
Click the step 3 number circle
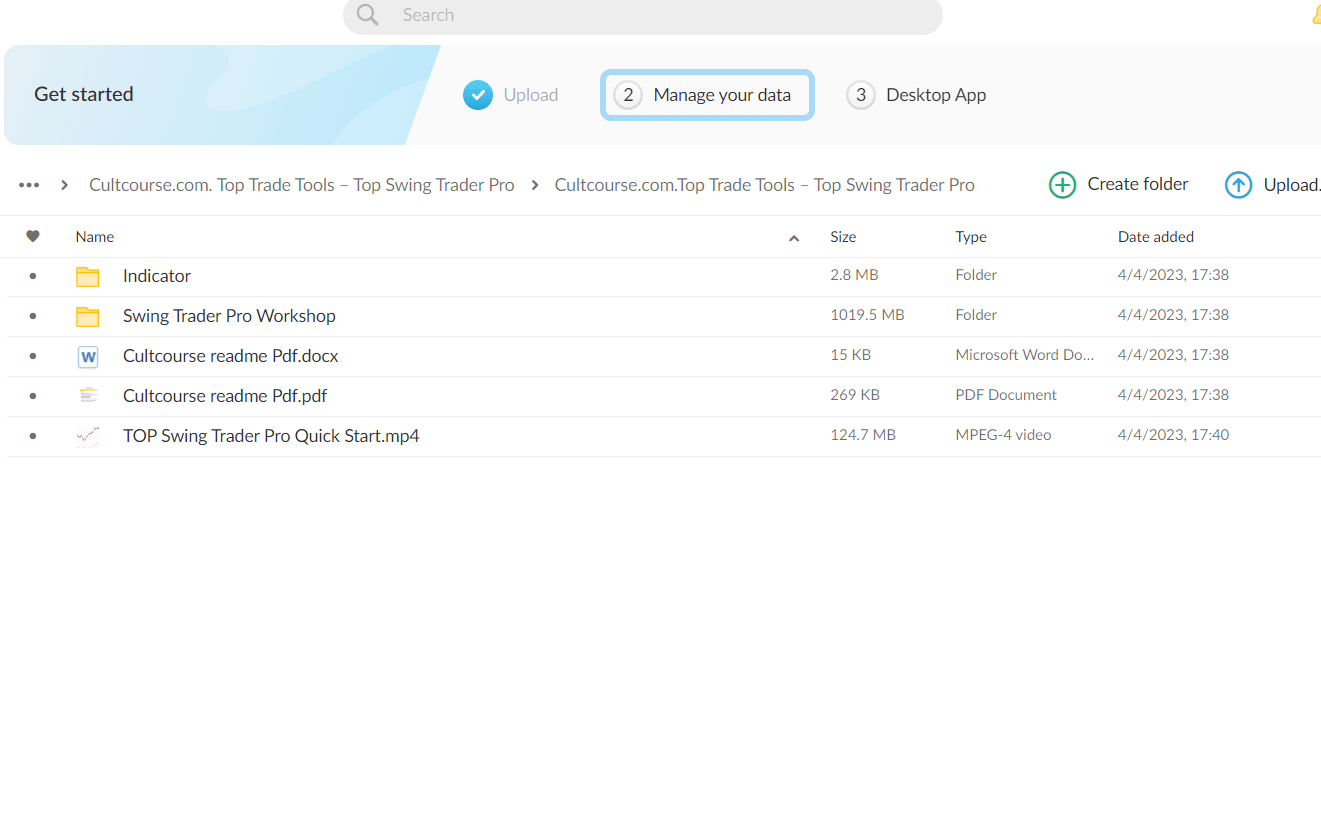click(860, 95)
